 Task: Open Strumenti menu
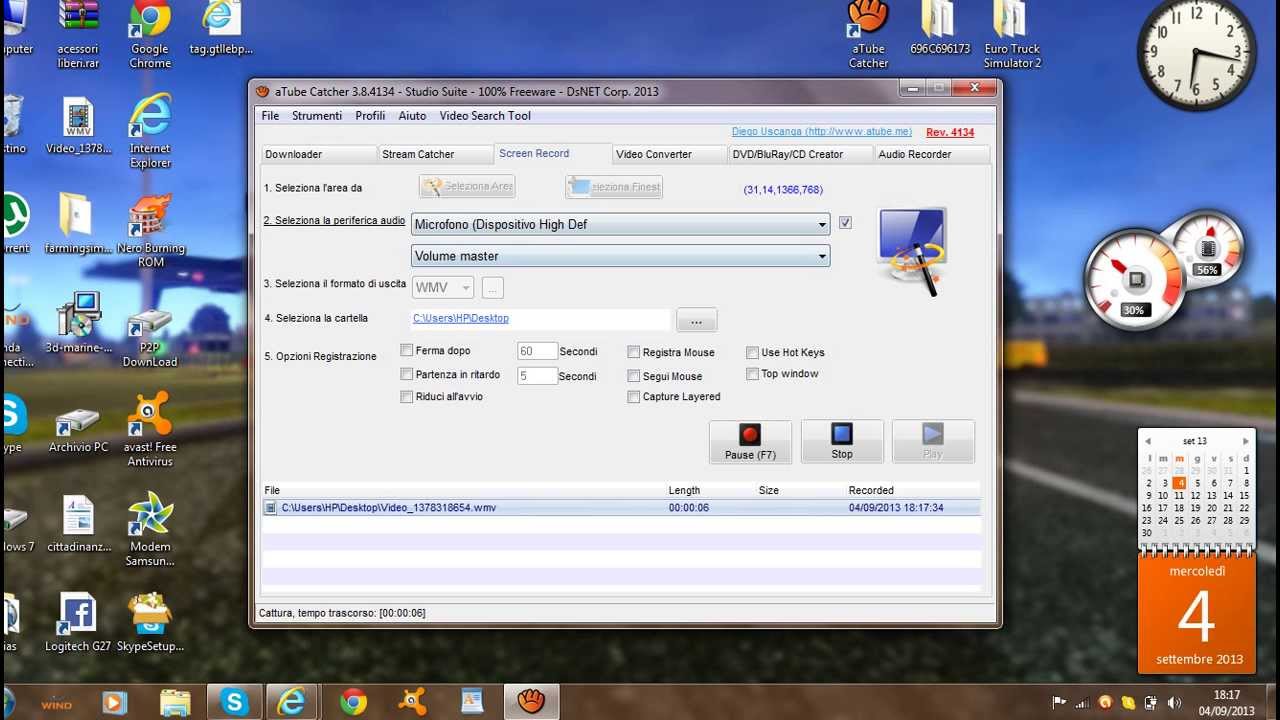point(317,116)
